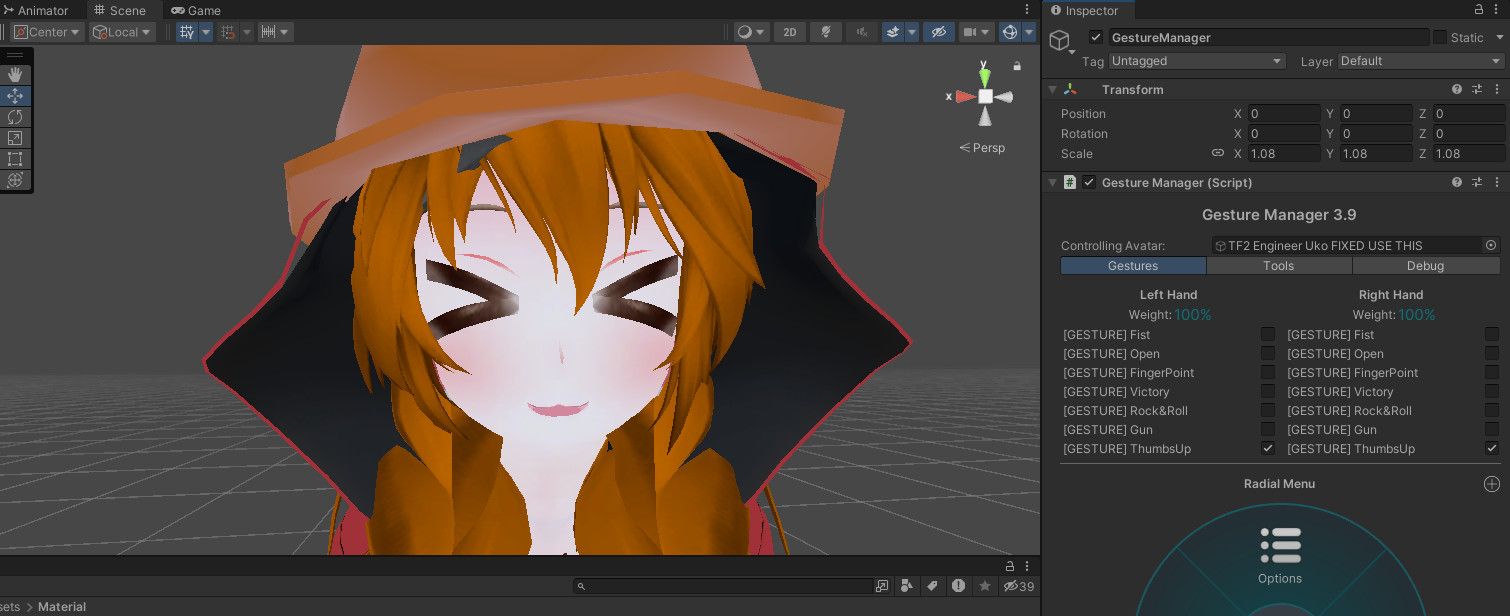Select the combined Transform tool
Image resolution: width=1510 pixels, height=616 pixels.
(15, 180)
